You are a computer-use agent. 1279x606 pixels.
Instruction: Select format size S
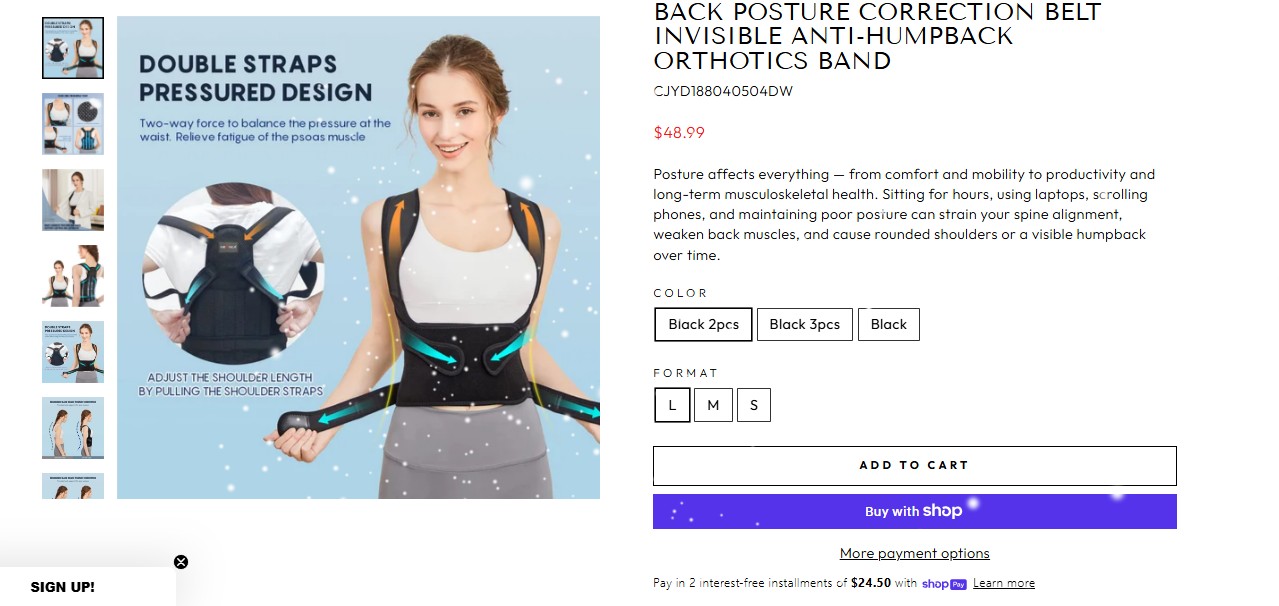click(x=754, y=405)
